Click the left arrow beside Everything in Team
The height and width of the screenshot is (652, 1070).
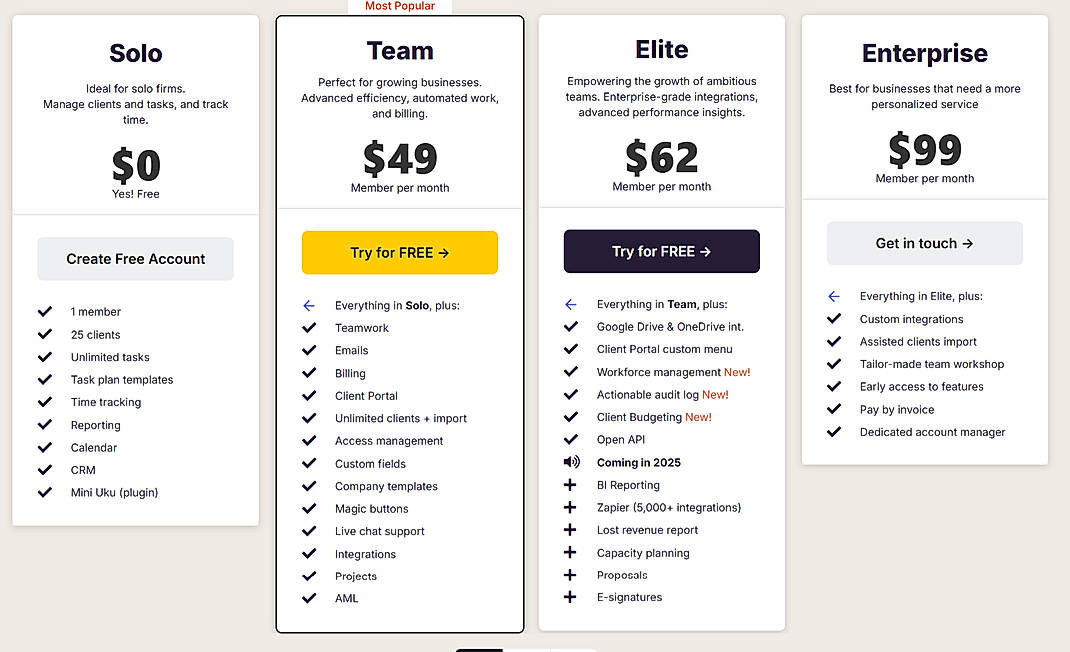[x=570, y=304]
